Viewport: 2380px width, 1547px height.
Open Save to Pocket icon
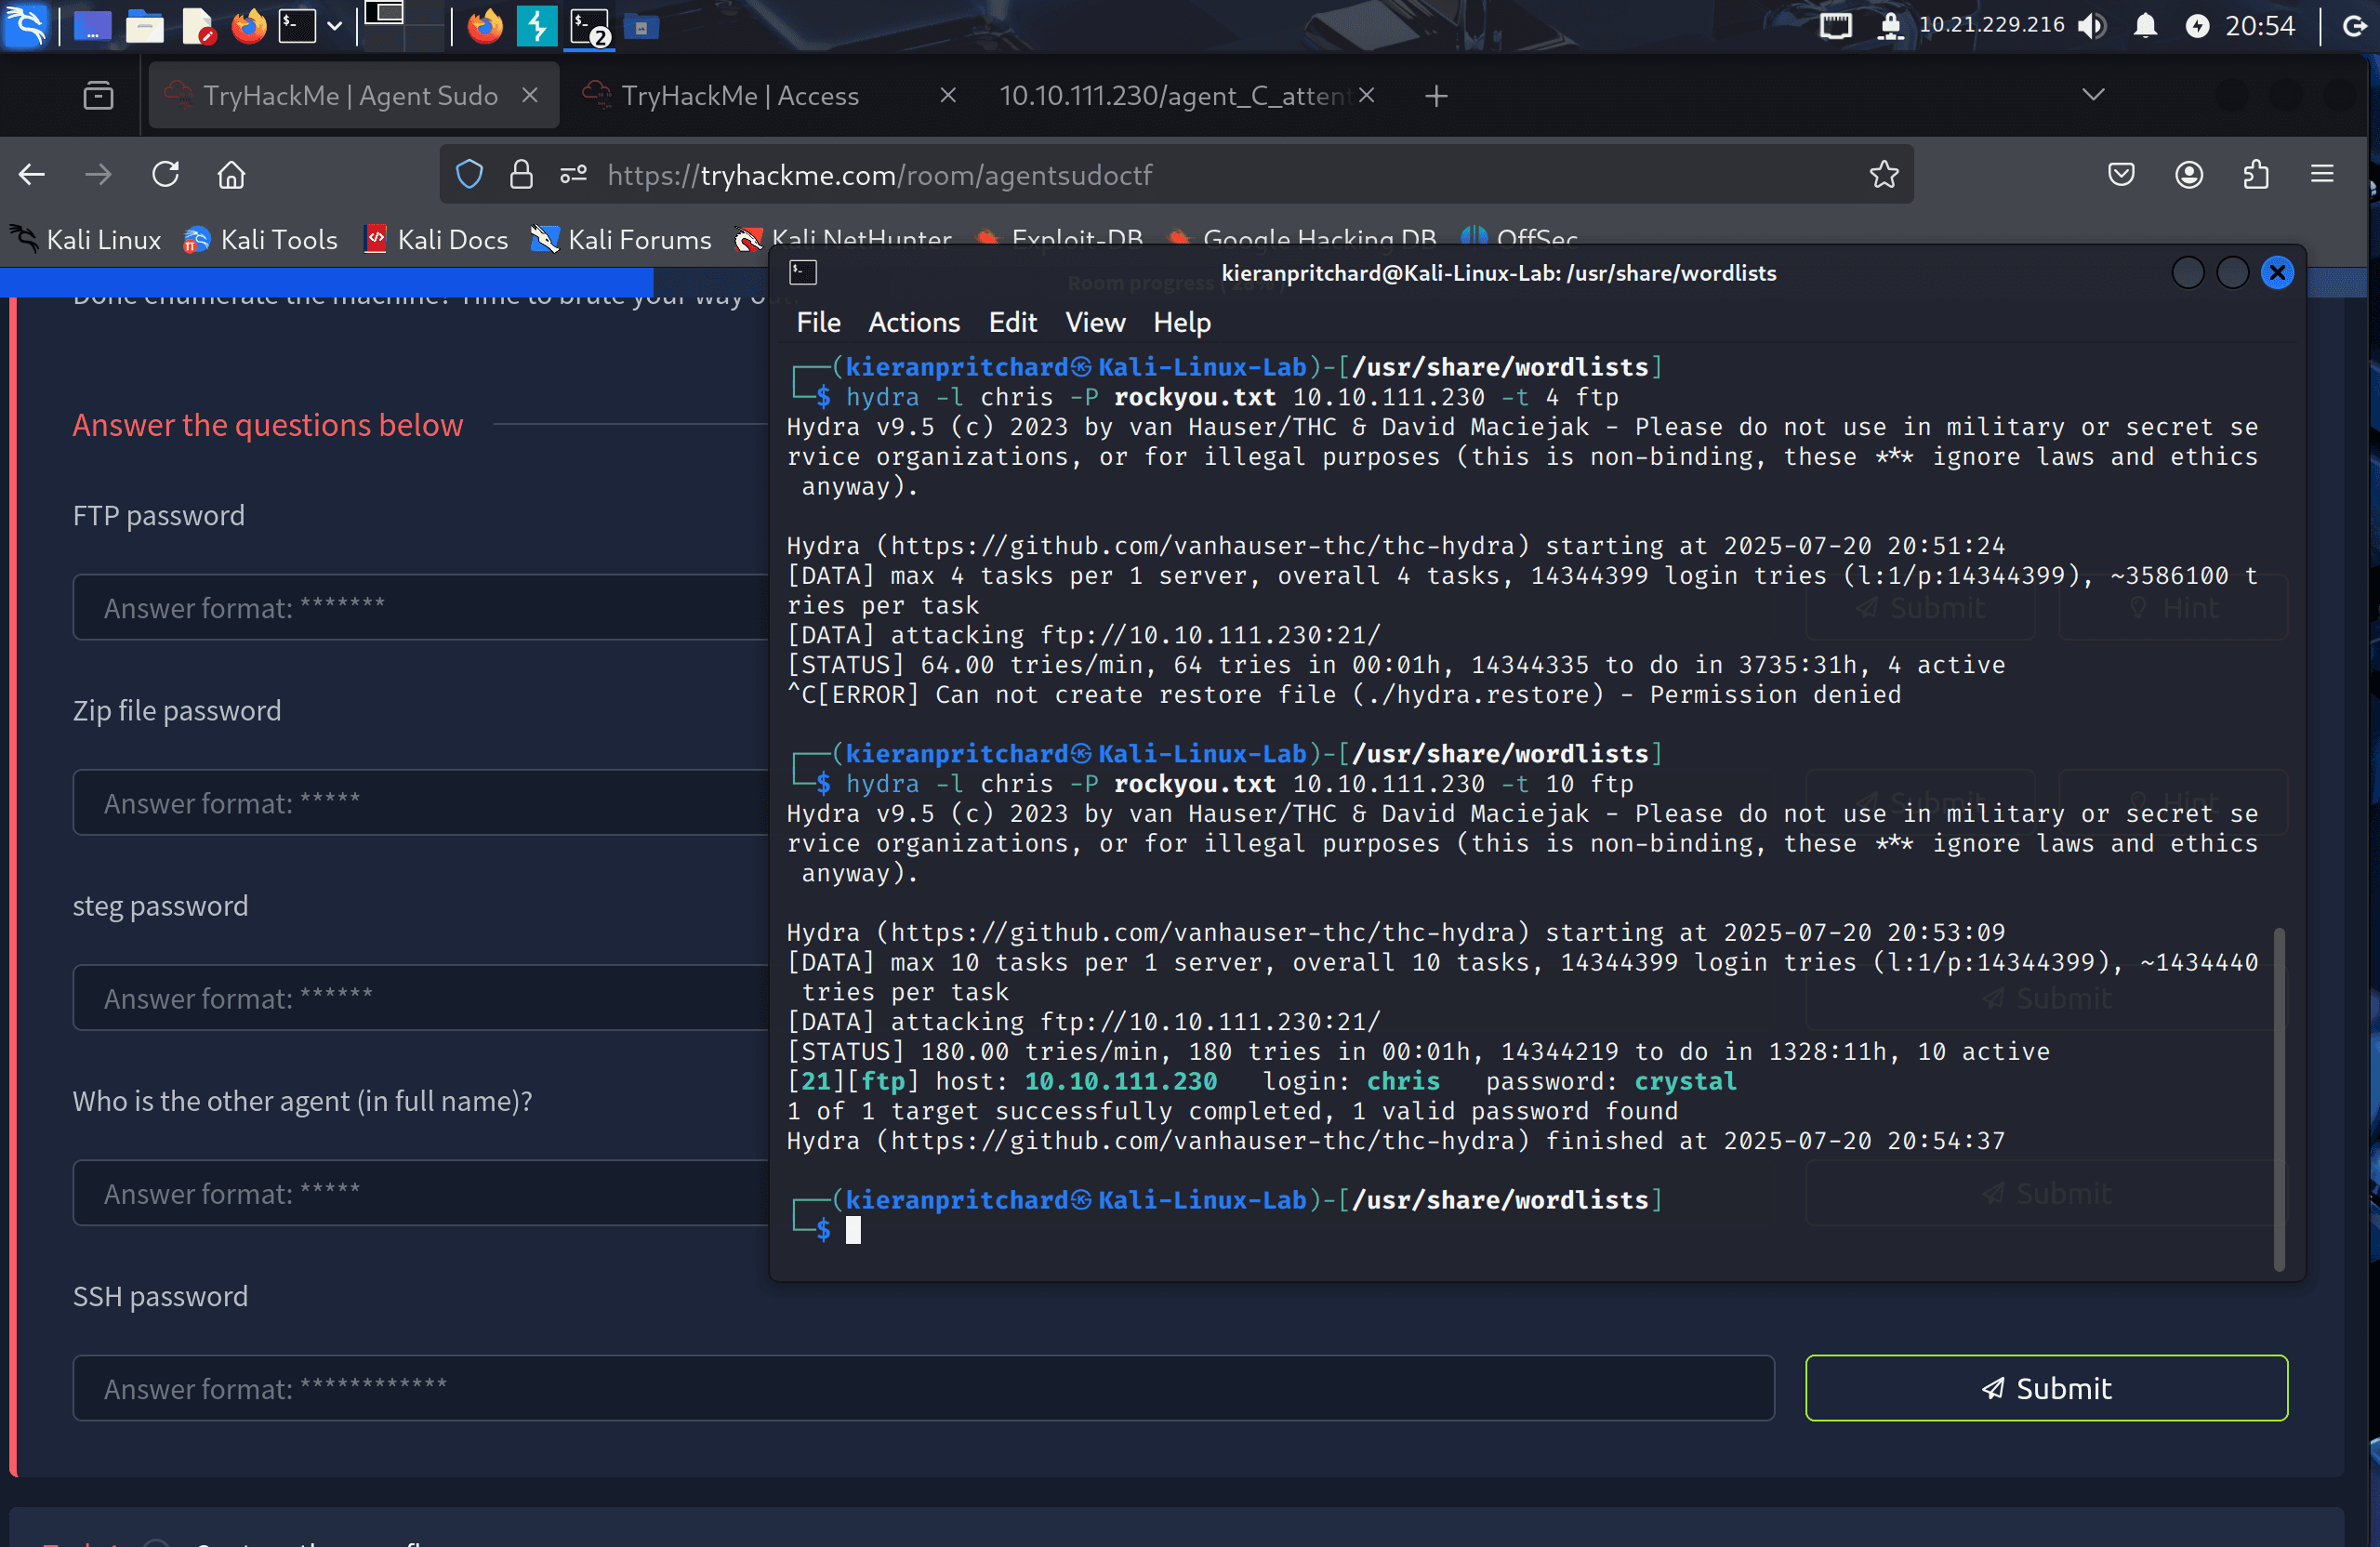[2121, 175]
